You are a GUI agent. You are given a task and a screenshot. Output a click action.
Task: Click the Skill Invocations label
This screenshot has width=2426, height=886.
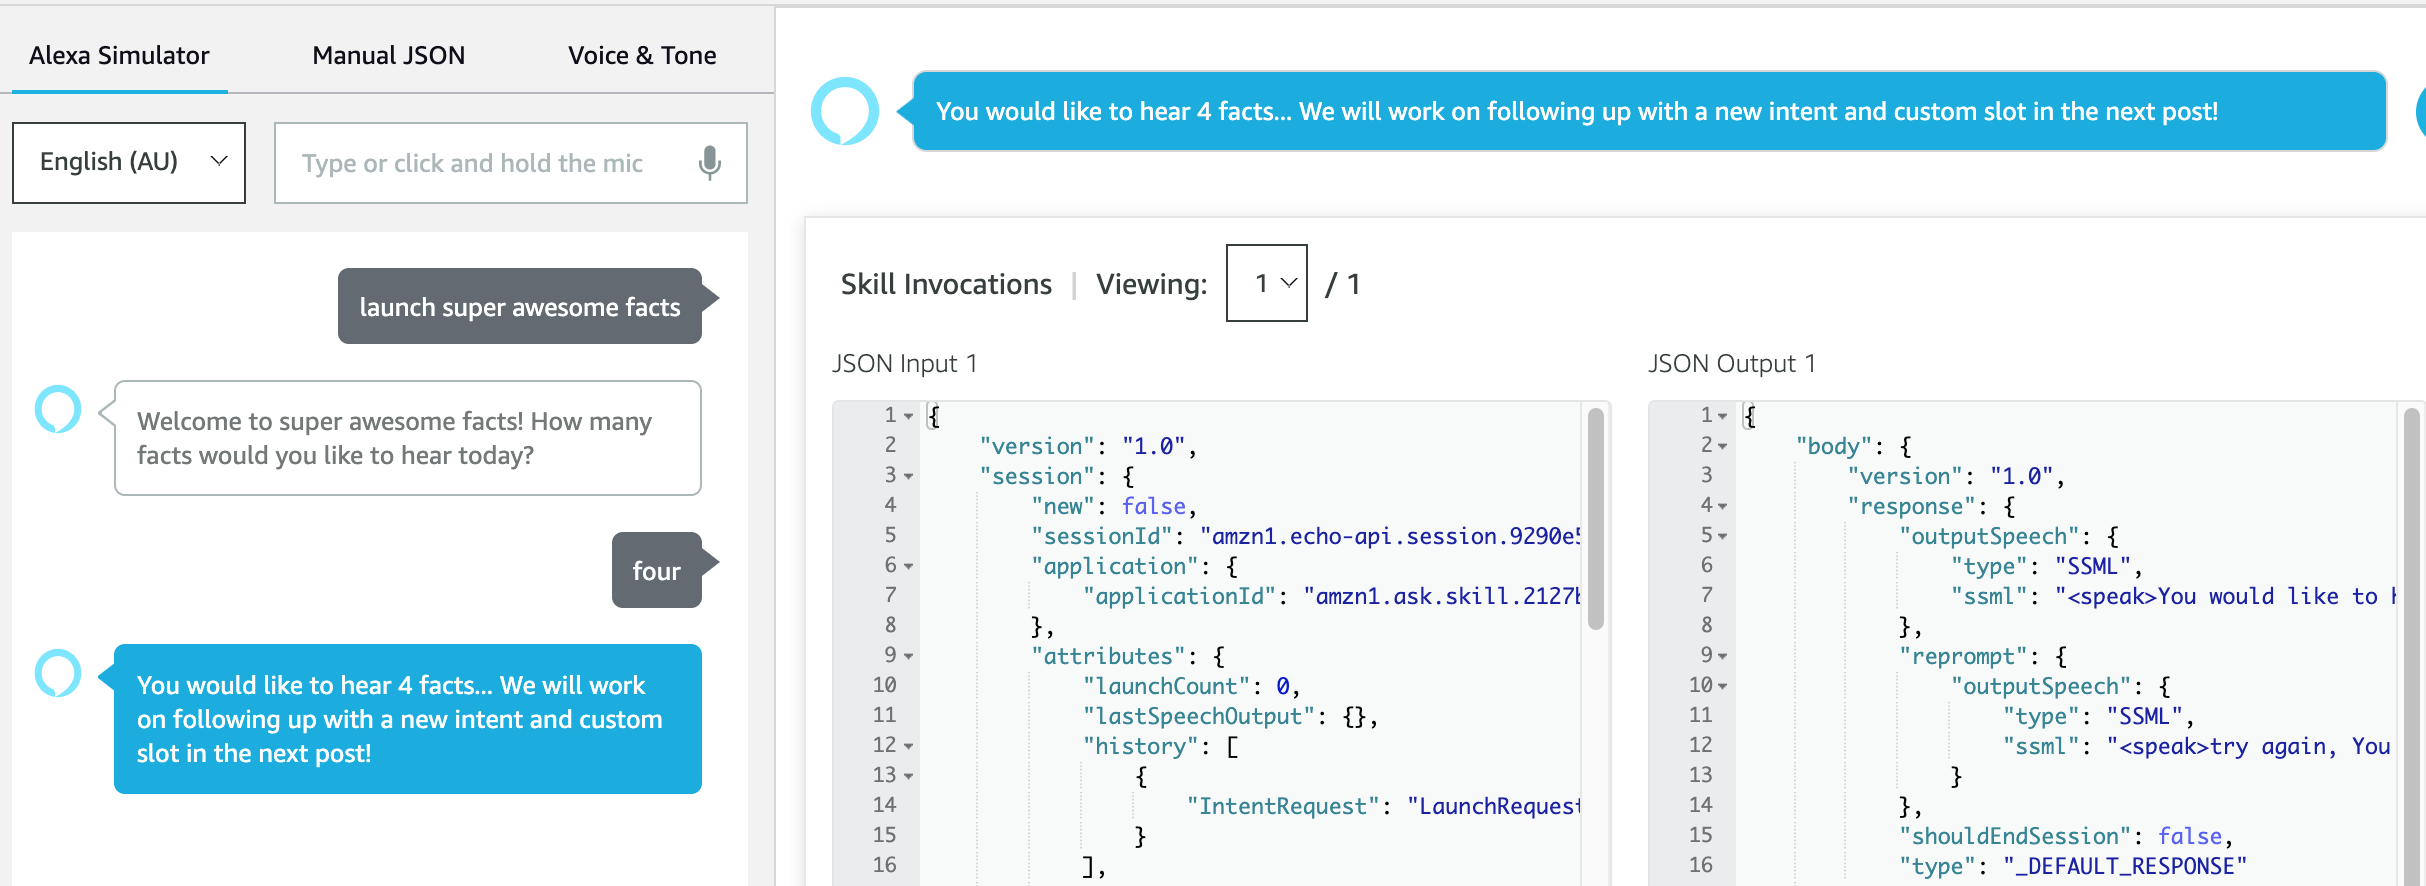946,284
